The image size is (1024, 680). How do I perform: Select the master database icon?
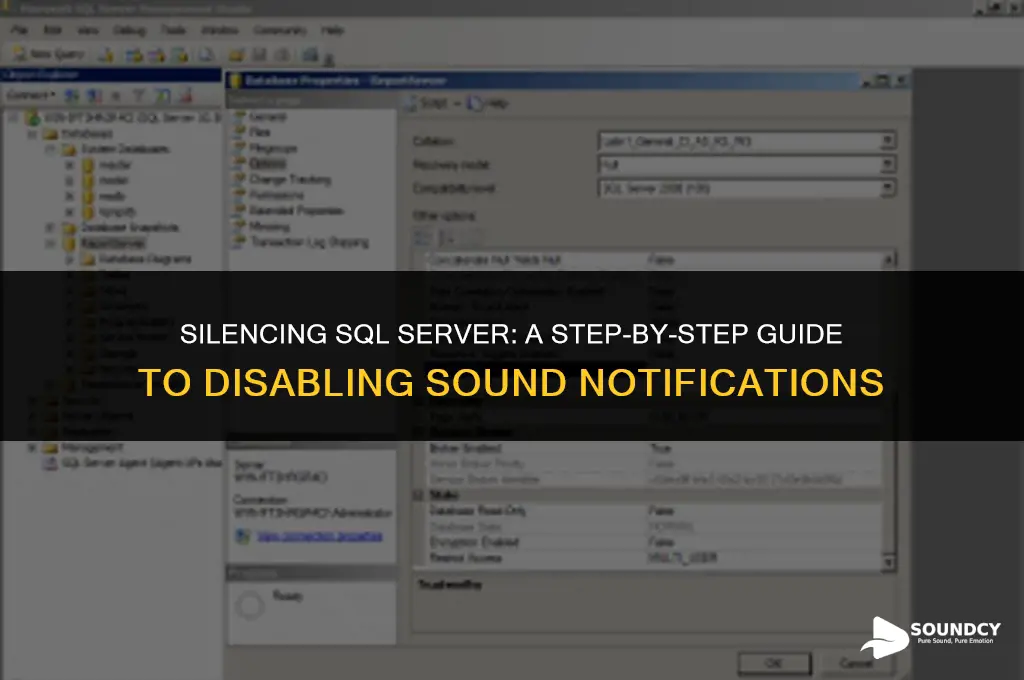tap(88, 165)
